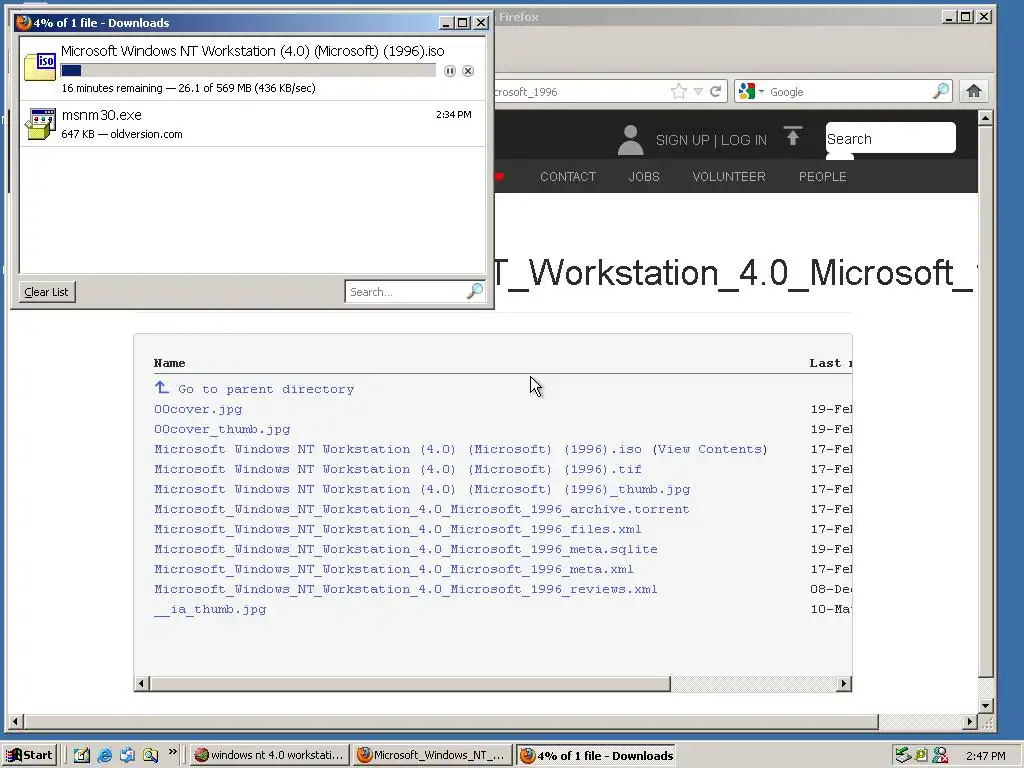Open the search engine dropdown next to Google
The width and height of the screenshot is (1024, 768).
click(x=761, y=92)
